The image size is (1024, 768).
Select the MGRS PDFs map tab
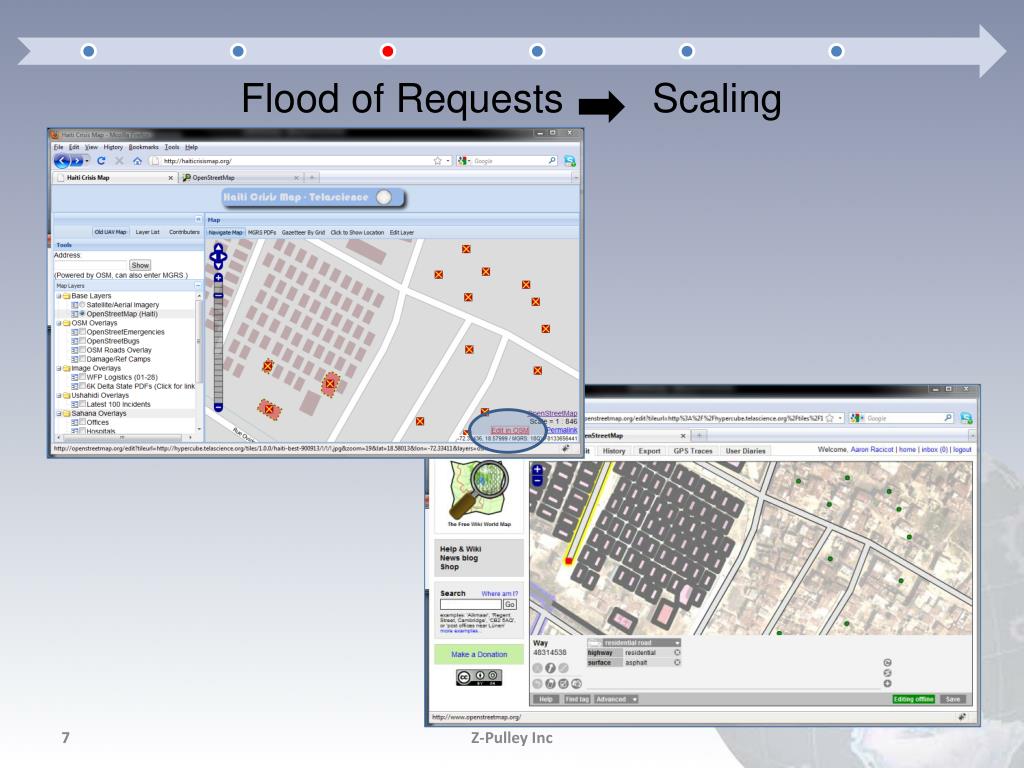(x=262, y=232)
